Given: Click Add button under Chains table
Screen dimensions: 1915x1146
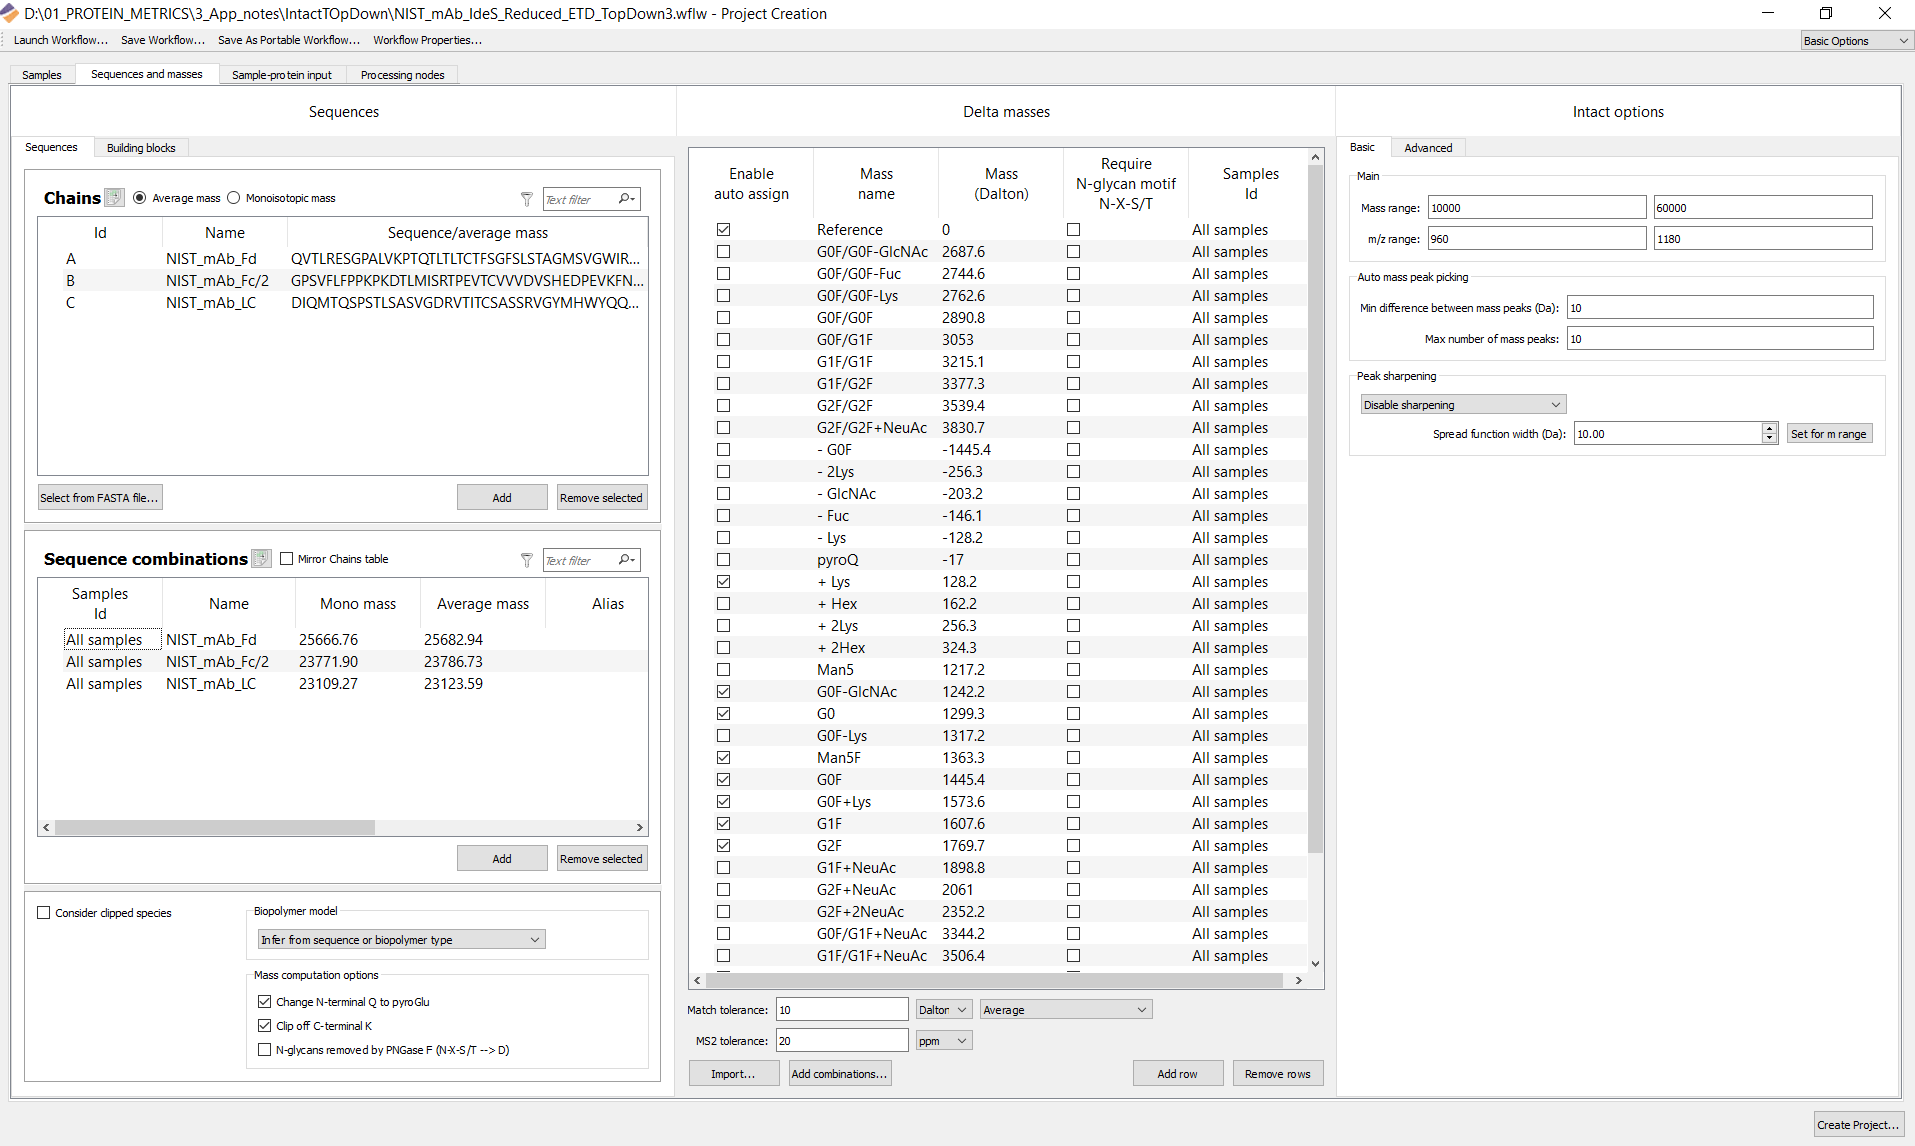Looking at the screenshot, I should coord(502,497).
